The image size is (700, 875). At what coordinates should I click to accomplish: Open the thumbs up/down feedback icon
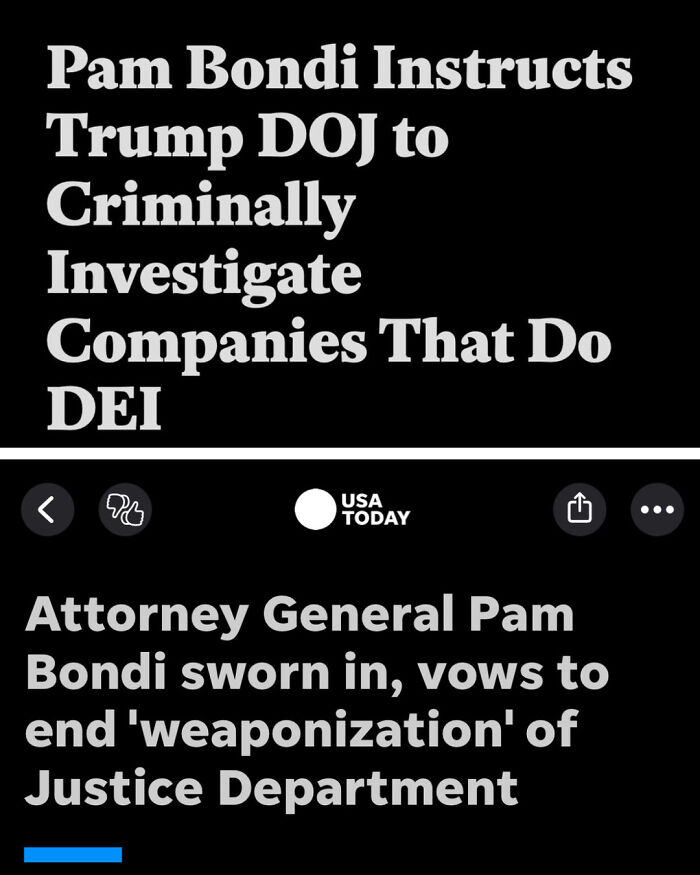pyautogui.click(x=125, y=509)
